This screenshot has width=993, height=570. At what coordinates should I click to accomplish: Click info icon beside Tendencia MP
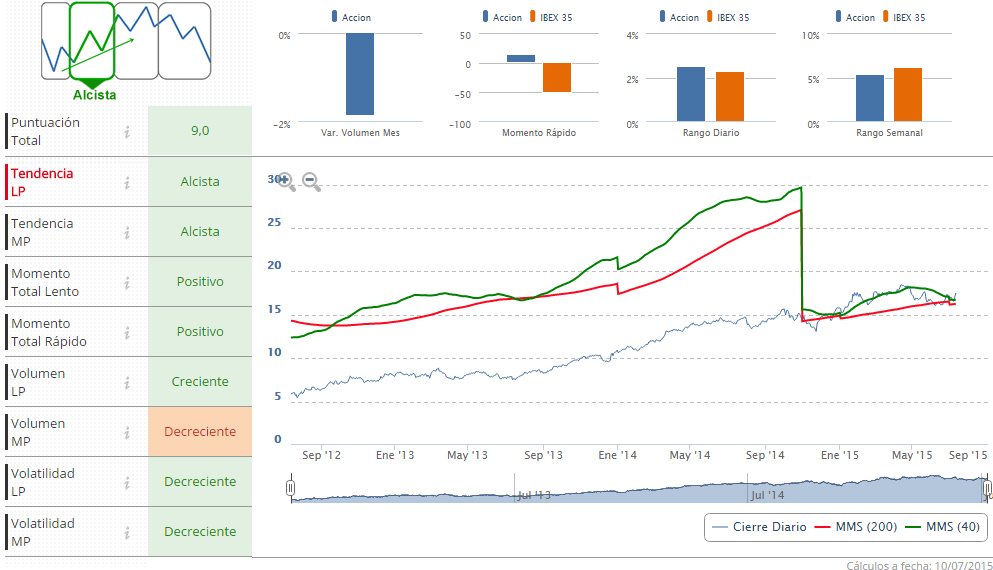pyautogui.click(x=127, y=232)
